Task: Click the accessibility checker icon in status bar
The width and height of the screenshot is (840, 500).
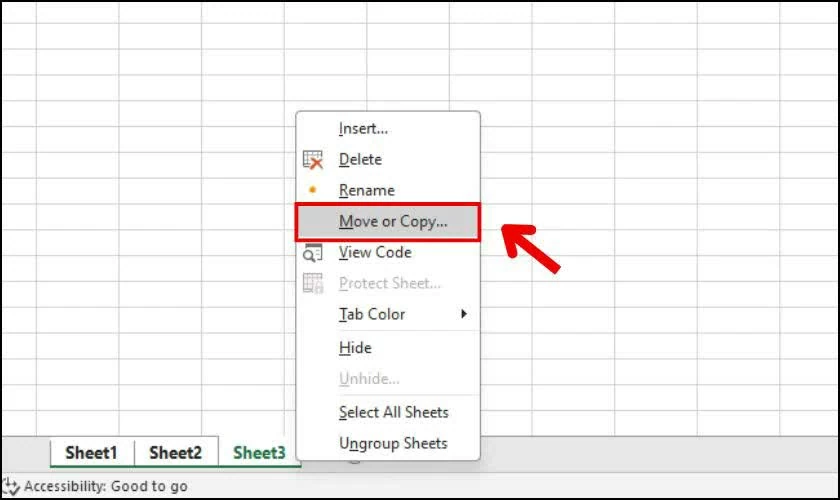Action: pos(11,486)
